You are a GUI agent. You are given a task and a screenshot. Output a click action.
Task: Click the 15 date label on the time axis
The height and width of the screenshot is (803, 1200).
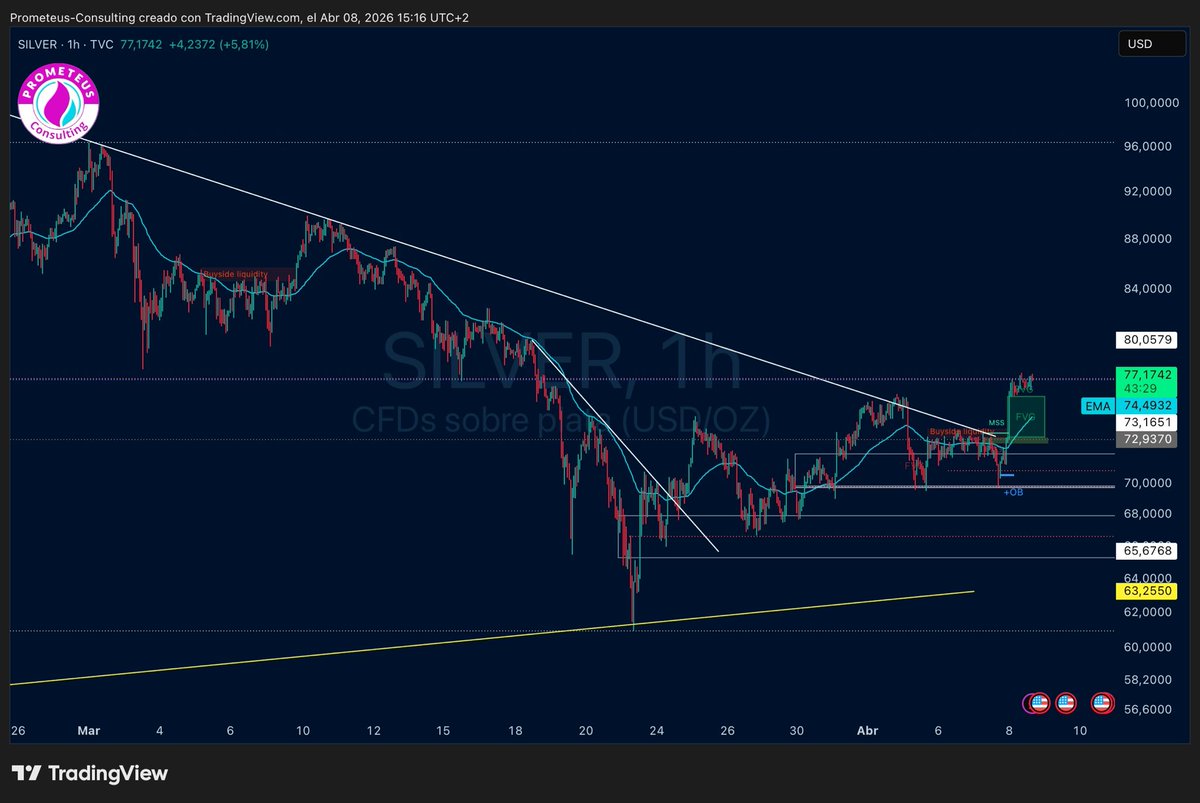pyautogui.click(x=443, y=731)
